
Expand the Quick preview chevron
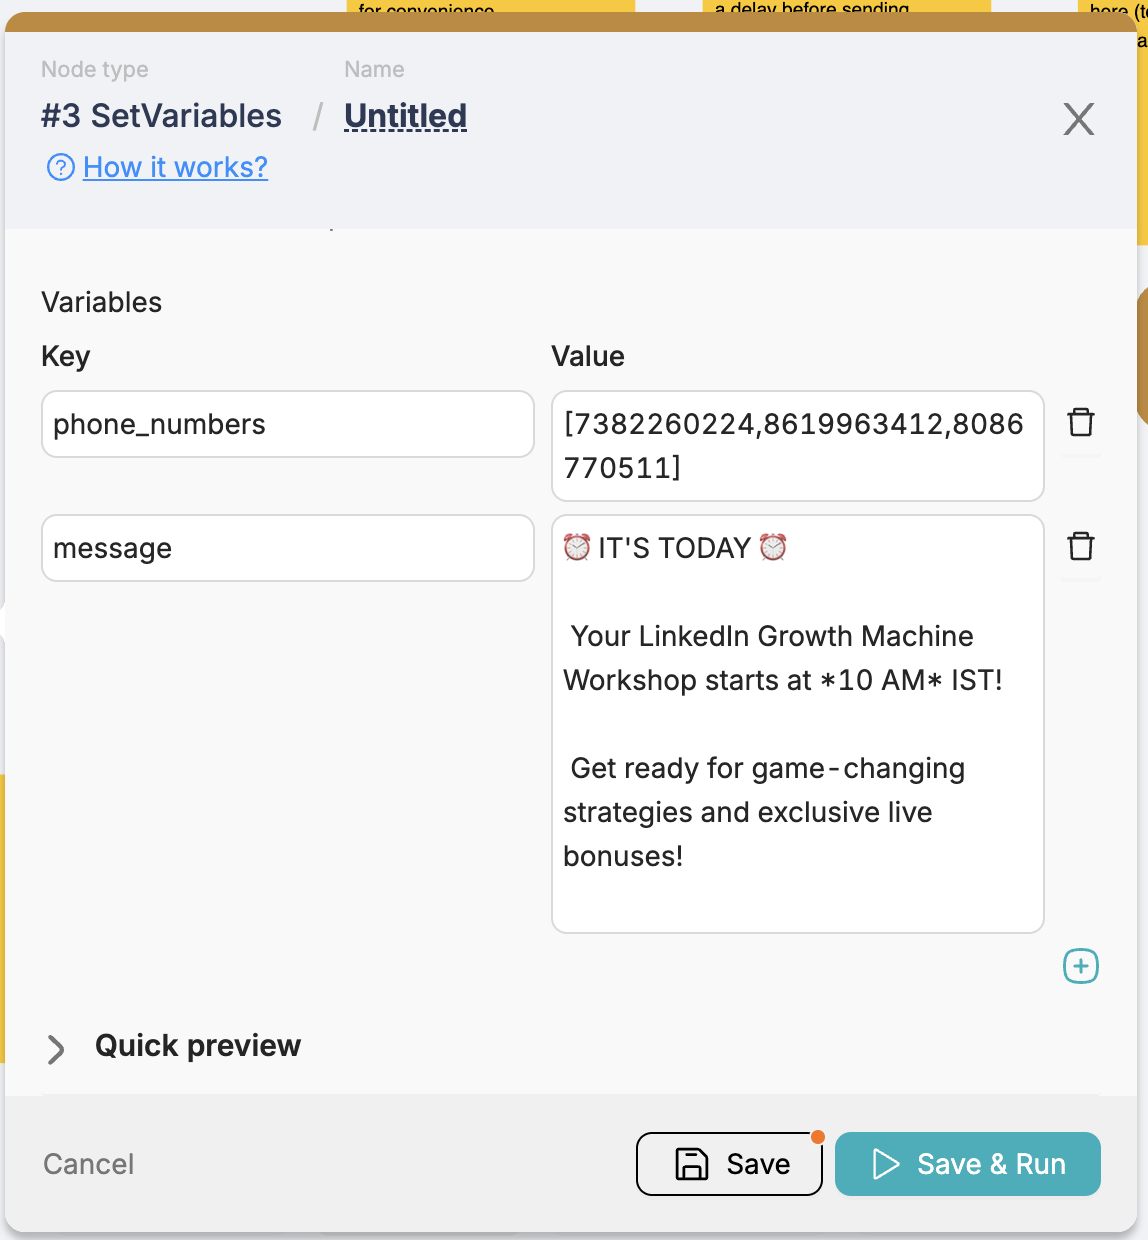(x=56, y=1048)
